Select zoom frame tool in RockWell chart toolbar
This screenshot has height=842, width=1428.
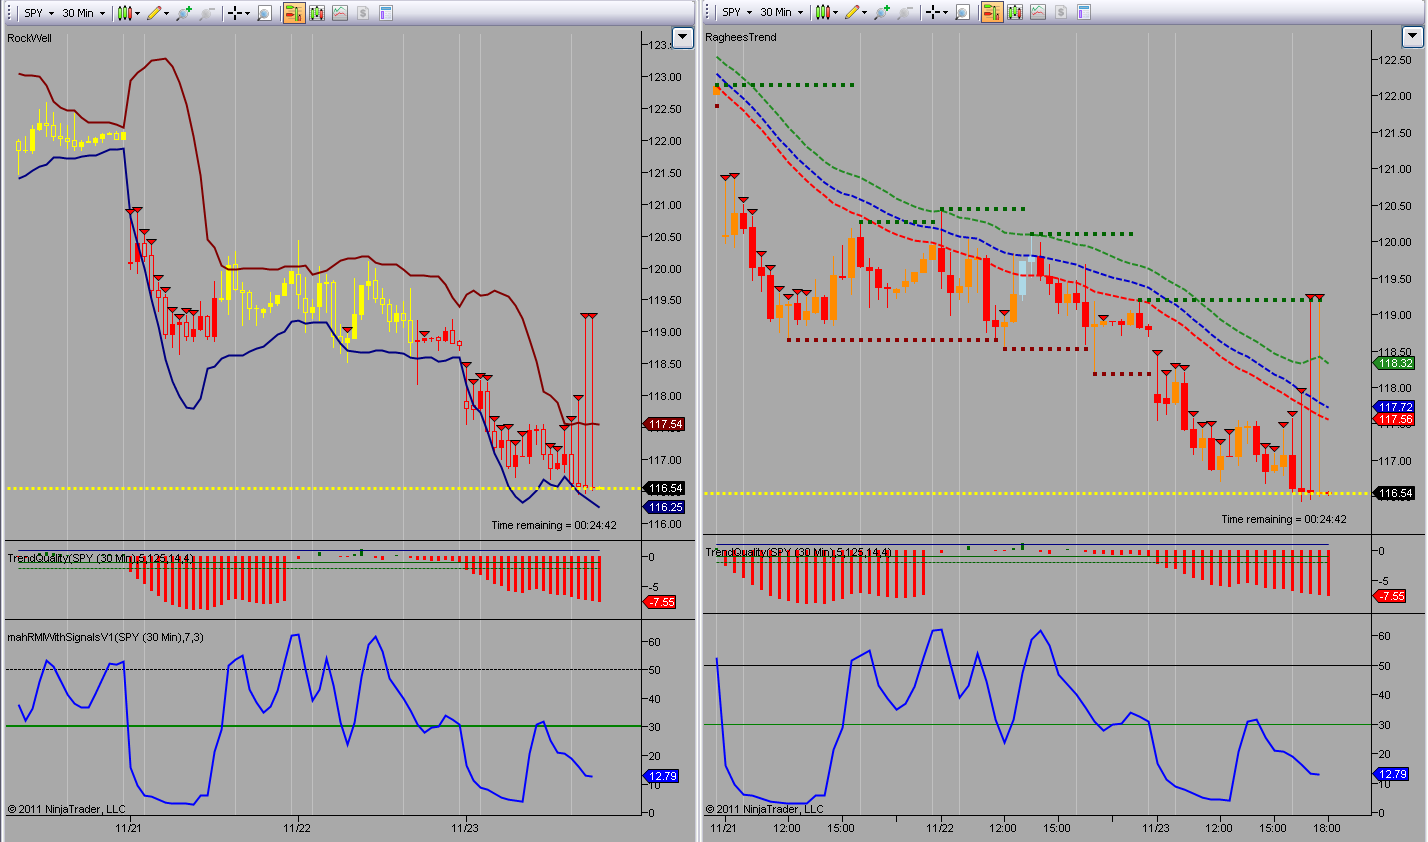click(x=264, y=13)
